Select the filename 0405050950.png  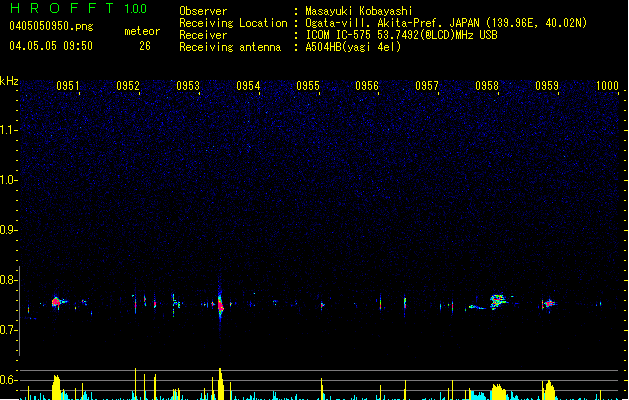tap(51, 26)
